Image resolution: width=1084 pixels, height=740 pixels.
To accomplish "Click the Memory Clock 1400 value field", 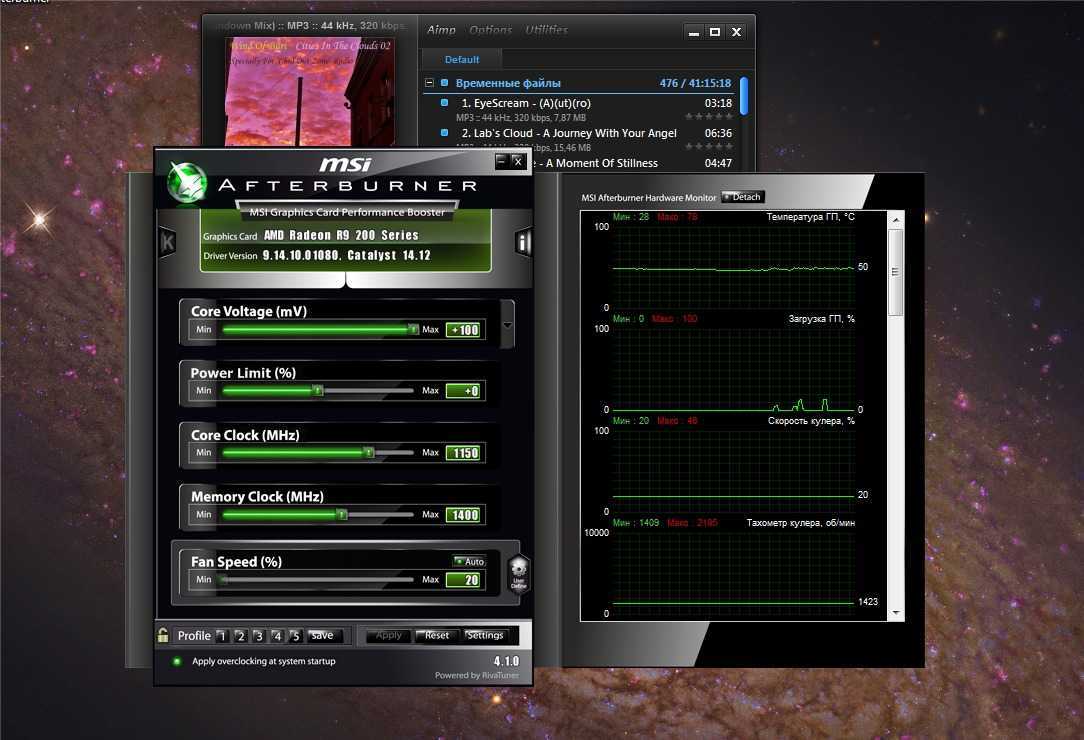I will coord(463,515).
